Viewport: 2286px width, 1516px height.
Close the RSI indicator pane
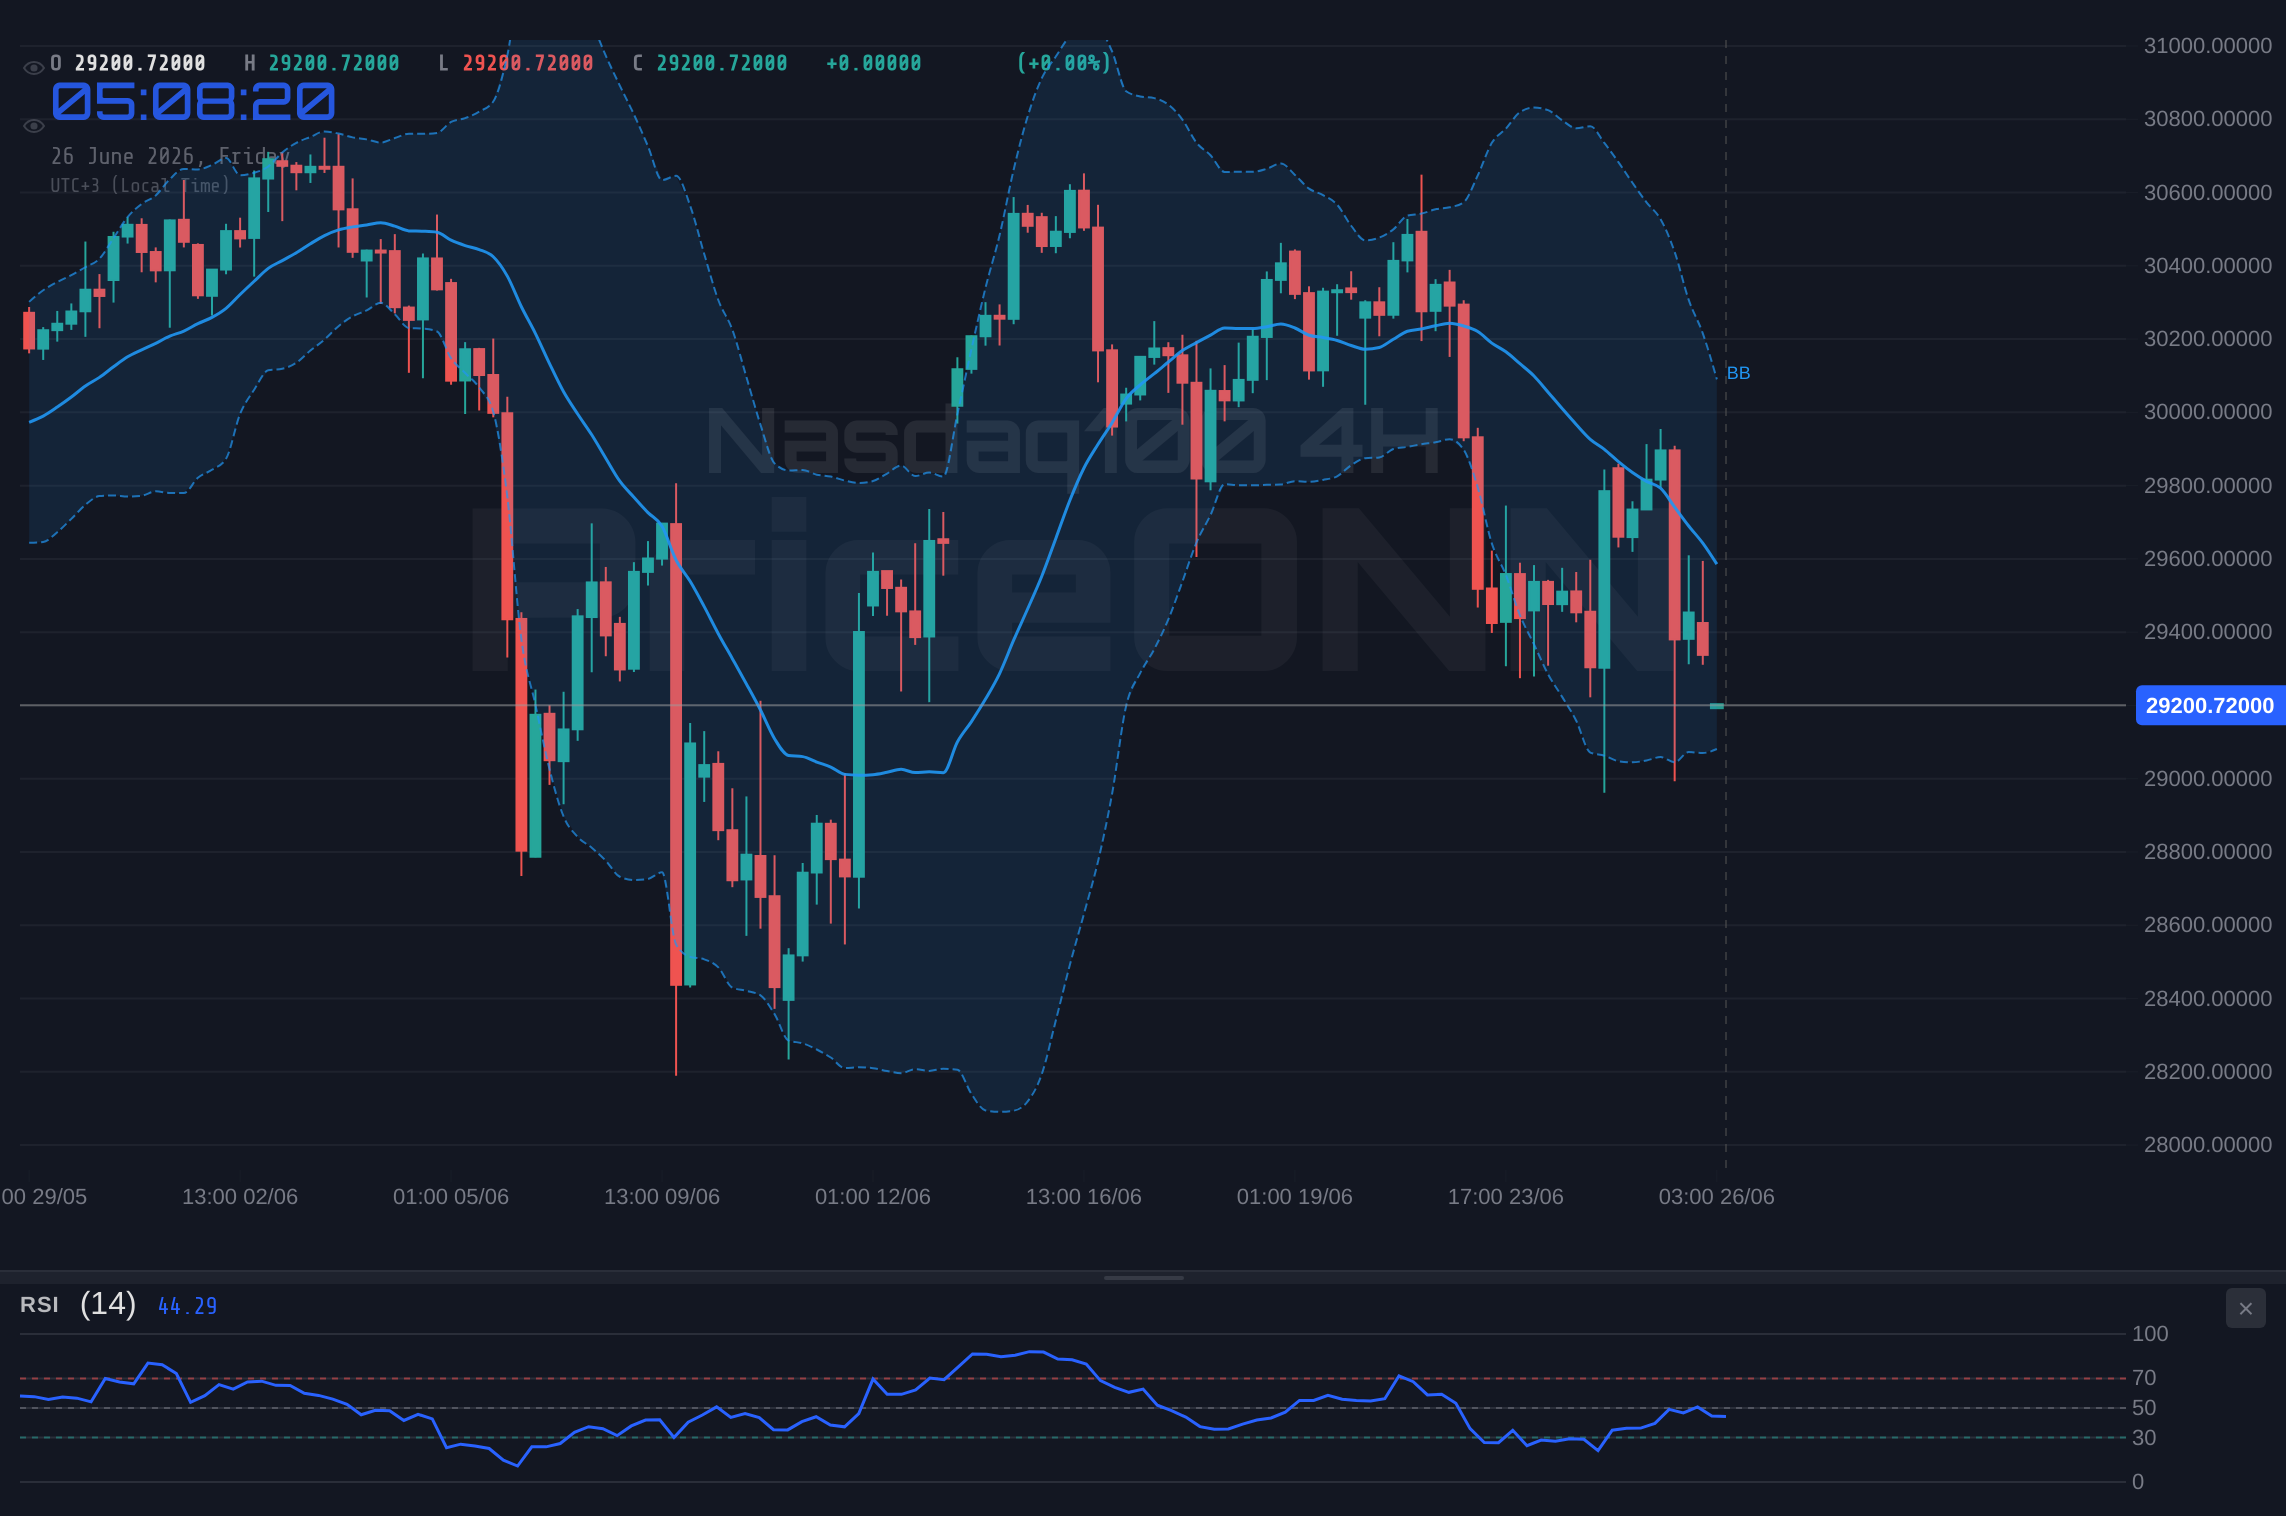pos(2245,1308)
